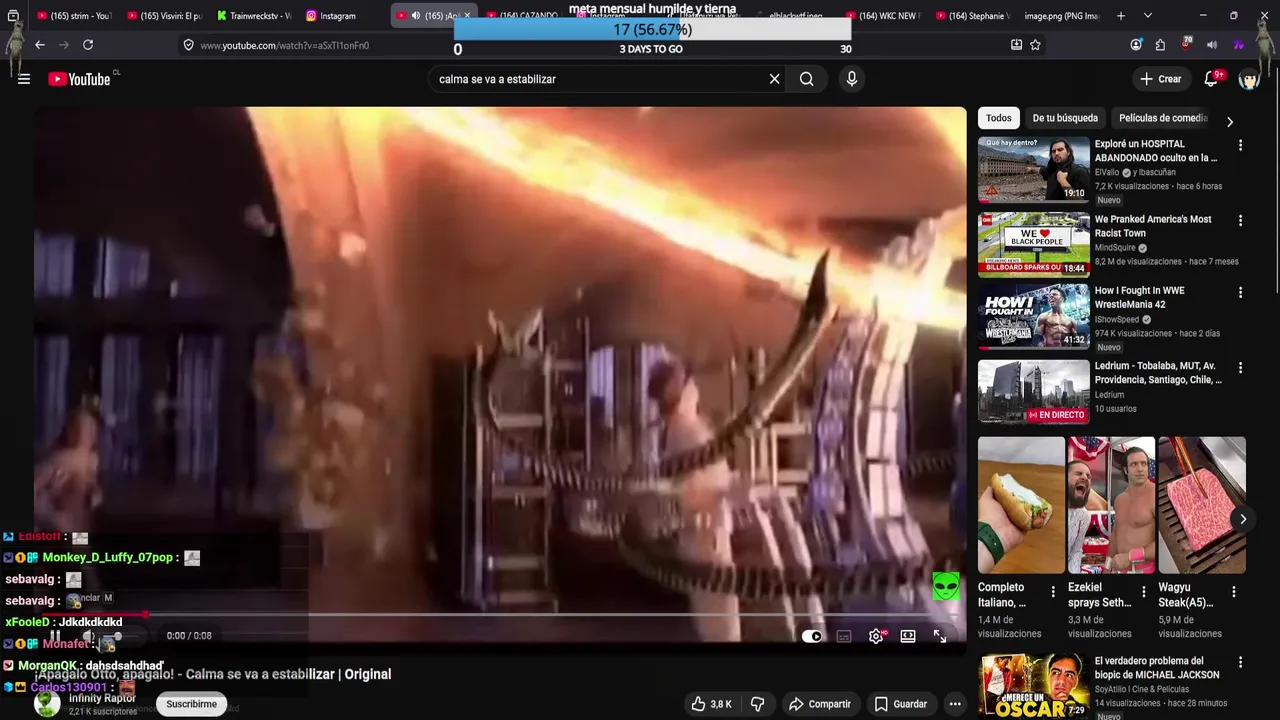Open the Infinity Raptor channel avatar

coord(47,704)
